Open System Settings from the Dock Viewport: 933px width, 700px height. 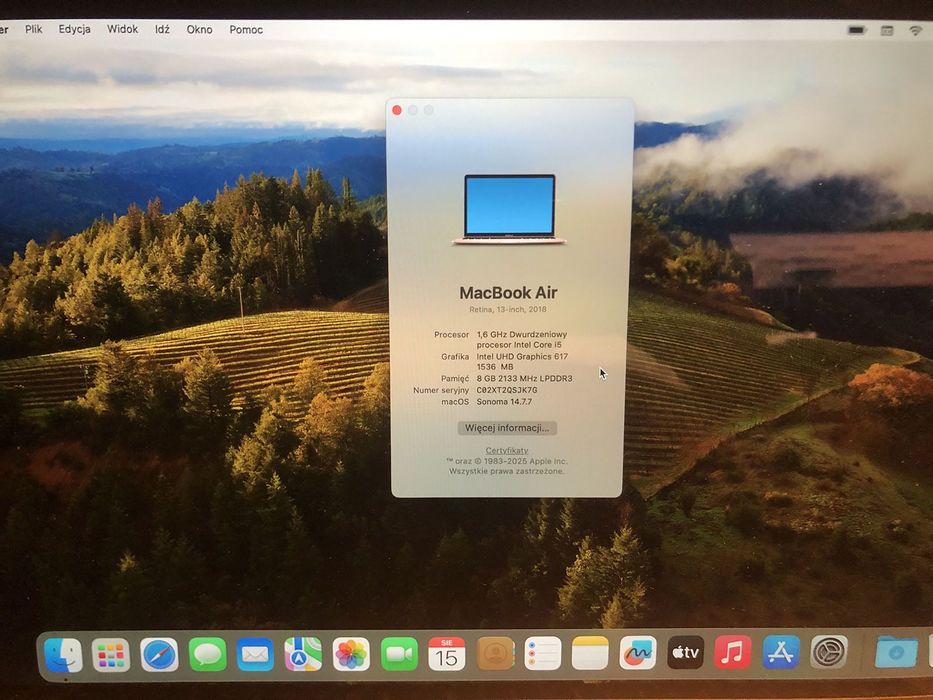[829, 652]
